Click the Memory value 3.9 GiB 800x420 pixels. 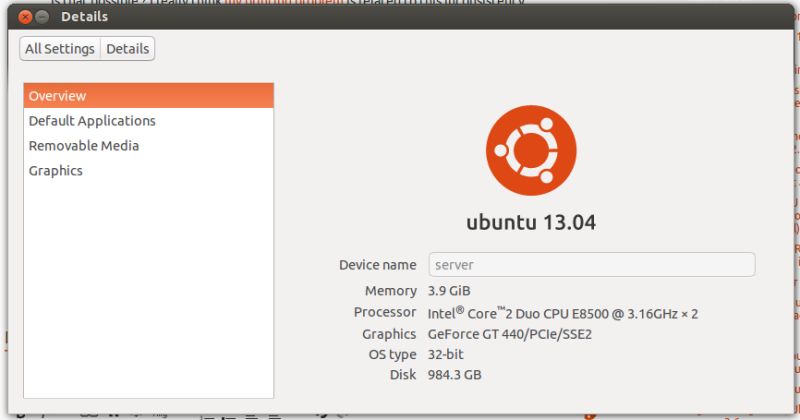coord(449,291)
